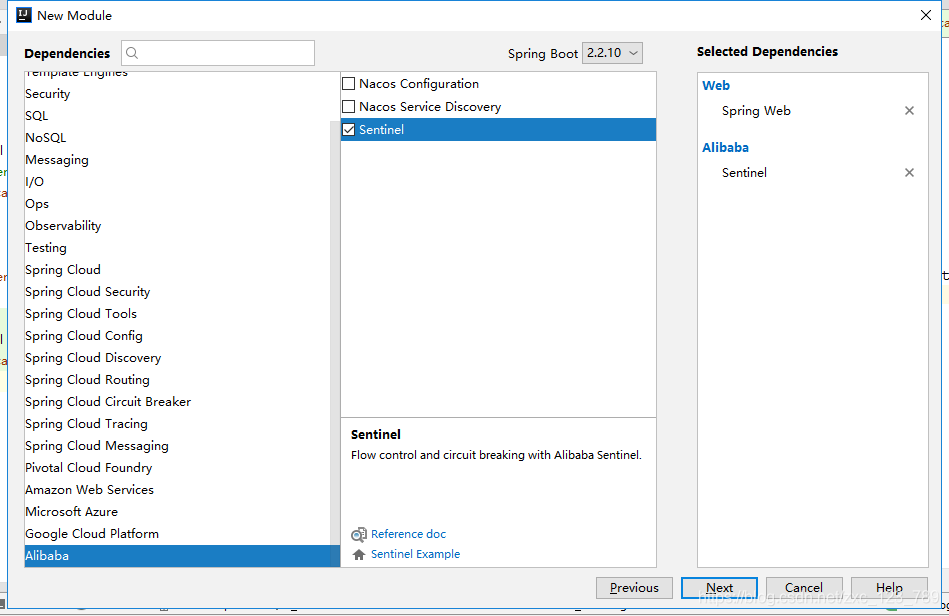Focus the dependencies search field

(x=218, y=53)
